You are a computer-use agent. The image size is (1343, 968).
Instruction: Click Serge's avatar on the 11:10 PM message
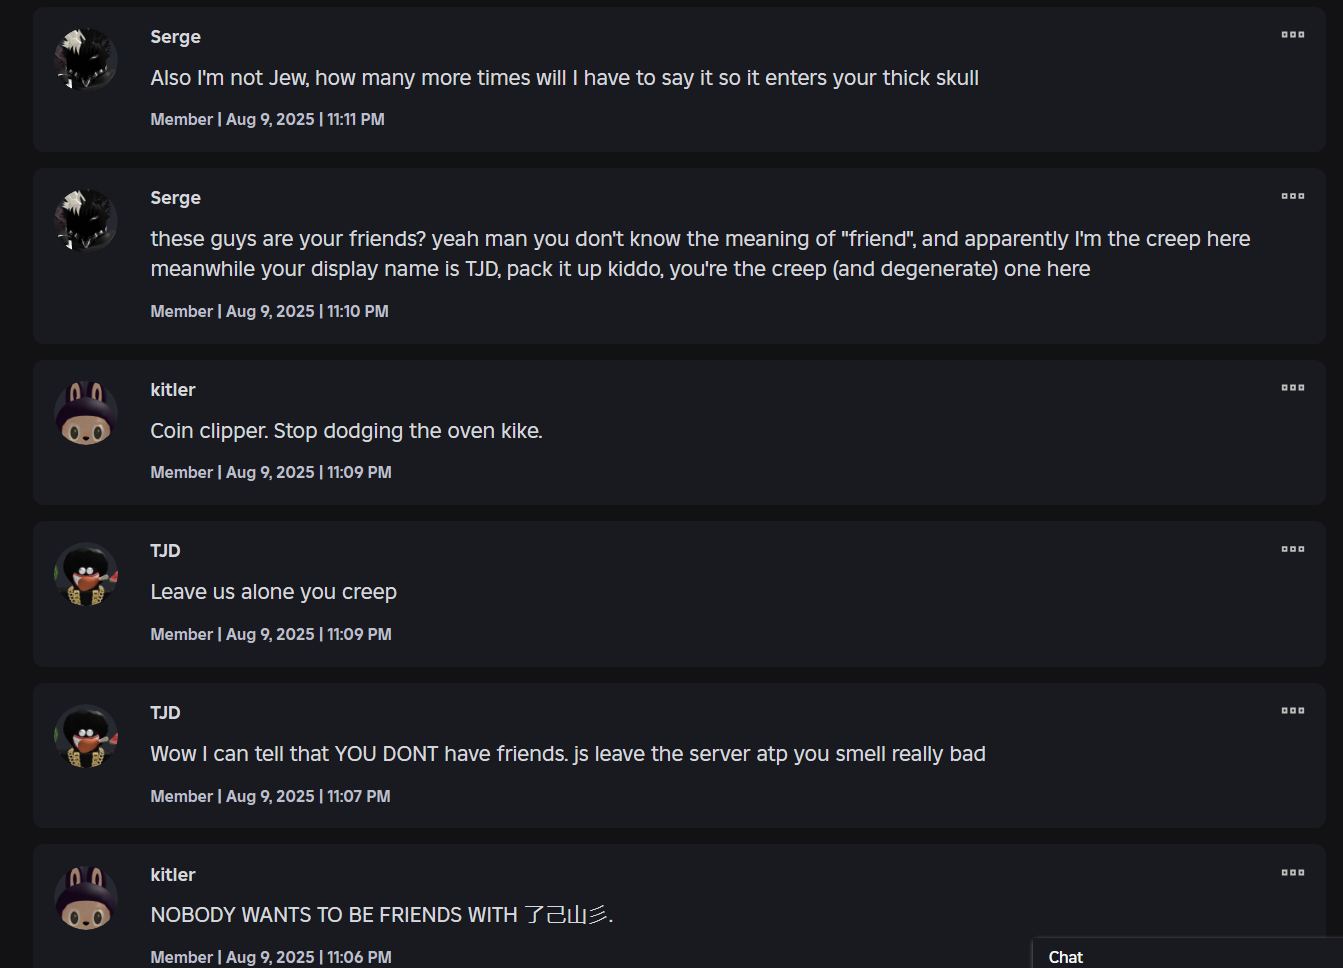[86, 220]
